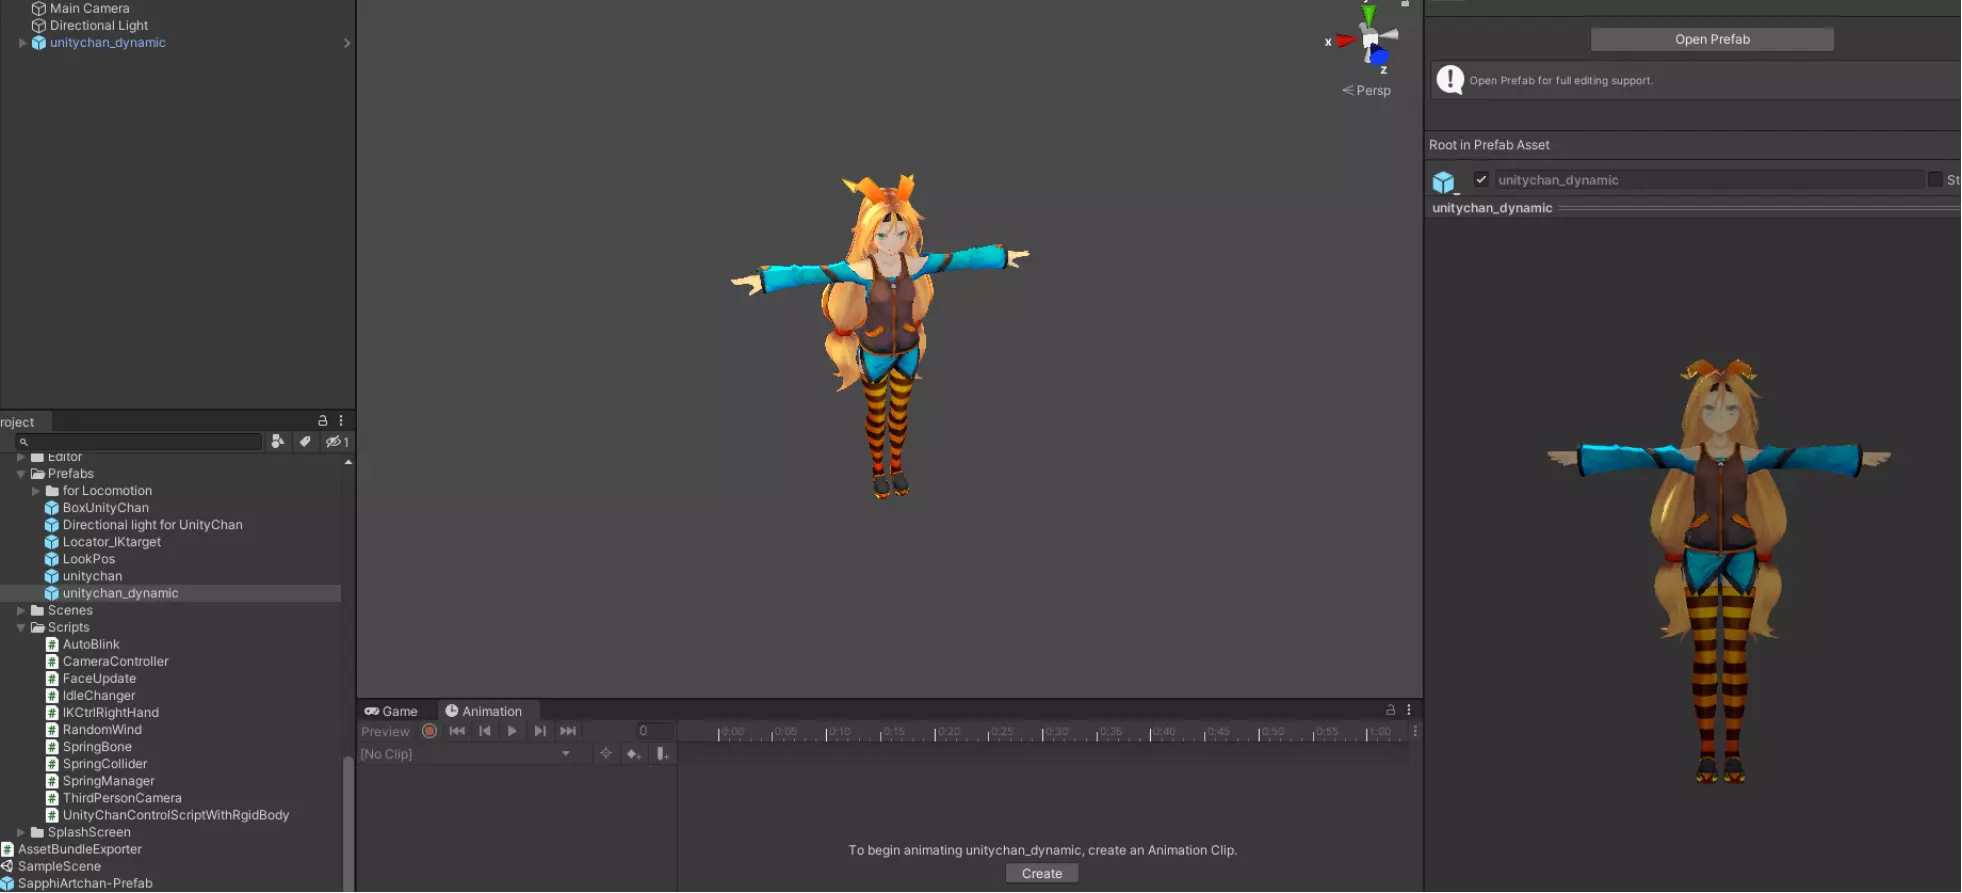Switch to the Game tab
This screenshot has height=893, width=1962.
pyautogui.click(x=391, y=711)
